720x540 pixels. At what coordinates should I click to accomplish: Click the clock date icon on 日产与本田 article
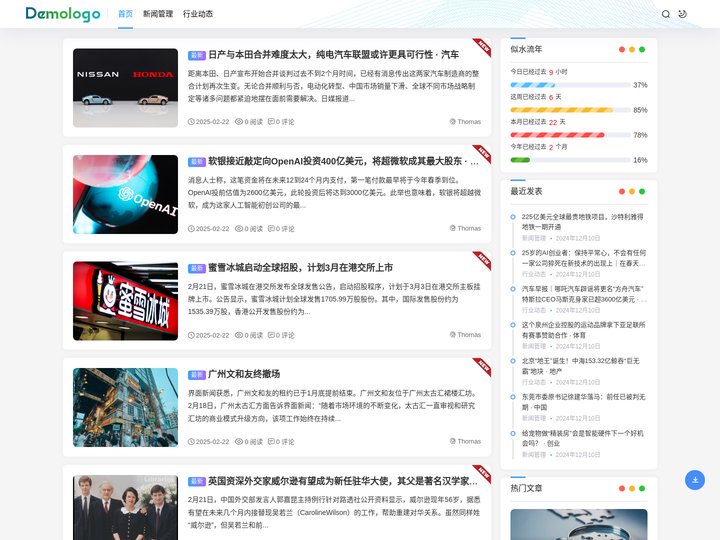[191, 122]
